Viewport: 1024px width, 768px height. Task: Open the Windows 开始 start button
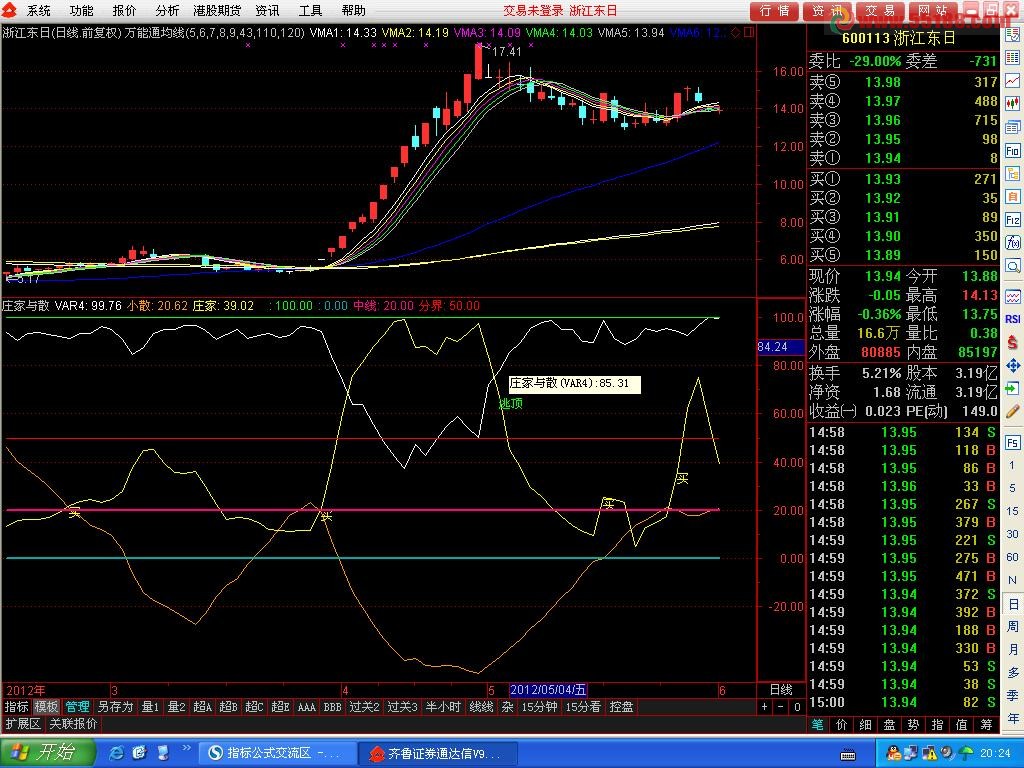[x=47, y=752]
